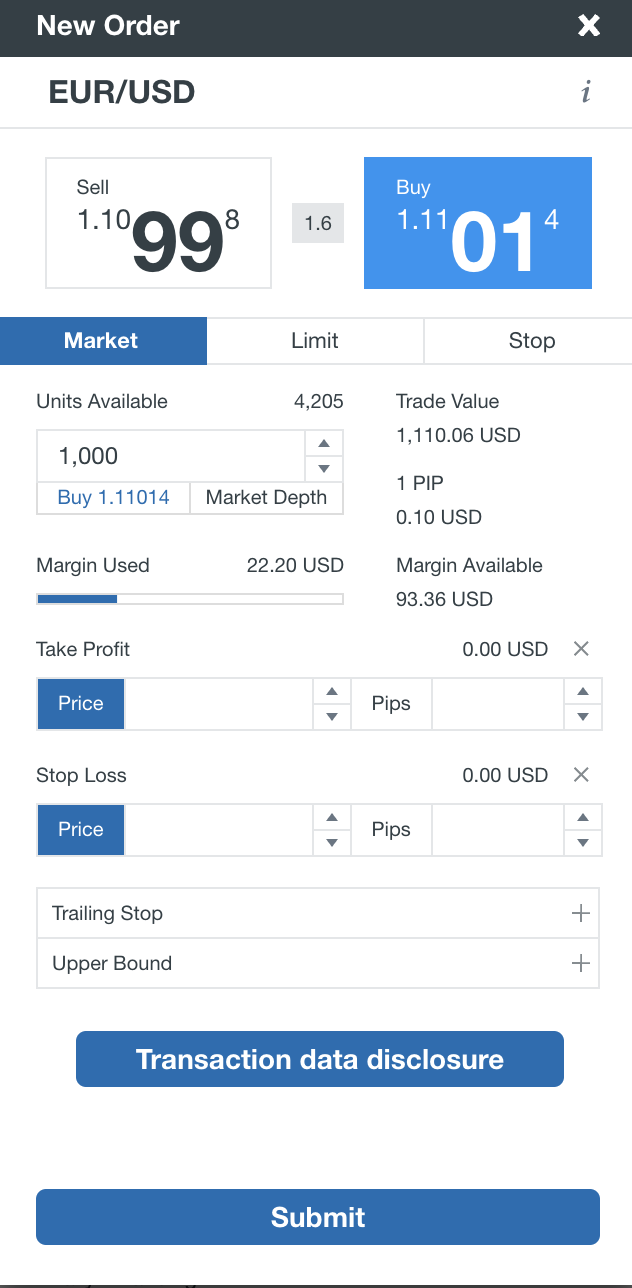Increase units with the up arrow

pyautogui.click(x=324, y=444)
